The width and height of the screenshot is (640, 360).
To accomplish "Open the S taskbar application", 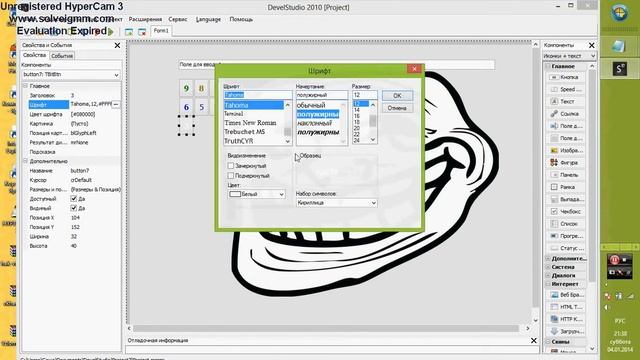I will point(619,69).
